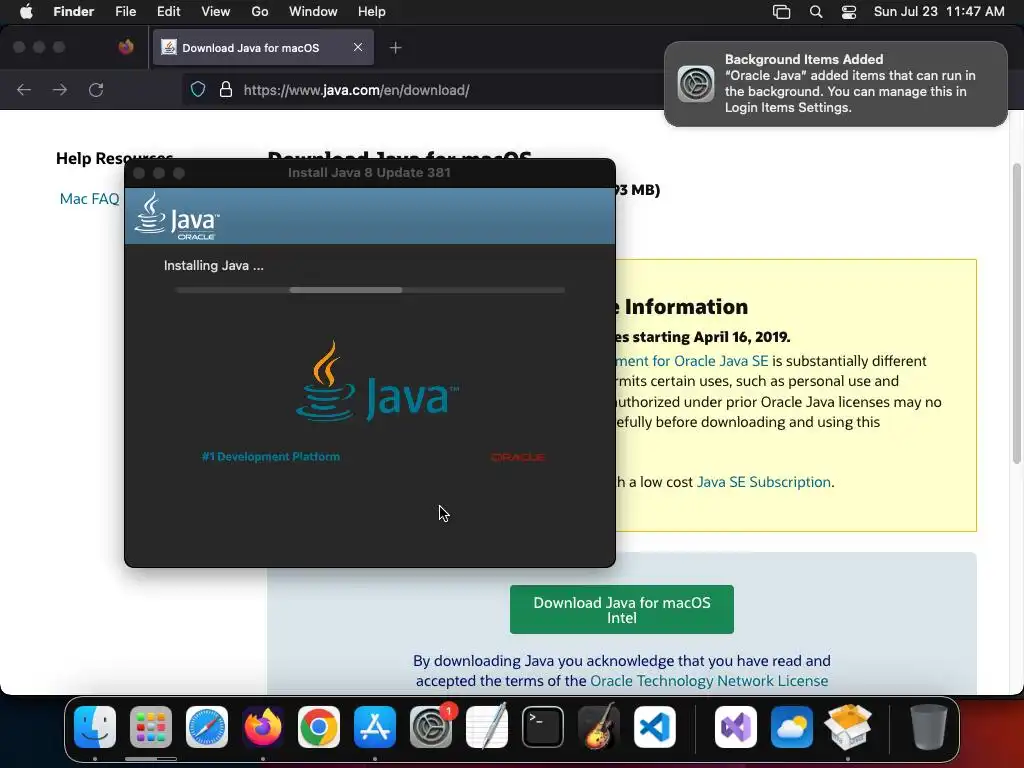Select the Download Java for macOS tab
1024x768 pixels.
point(263,47)
